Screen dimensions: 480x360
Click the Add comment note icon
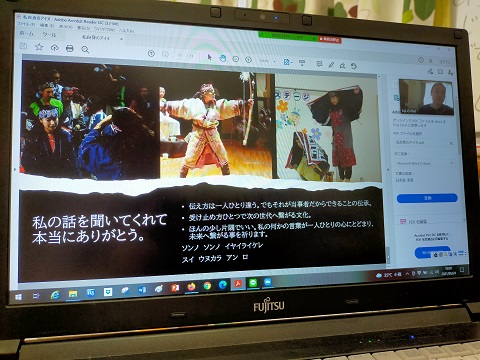tap(319, 64)
